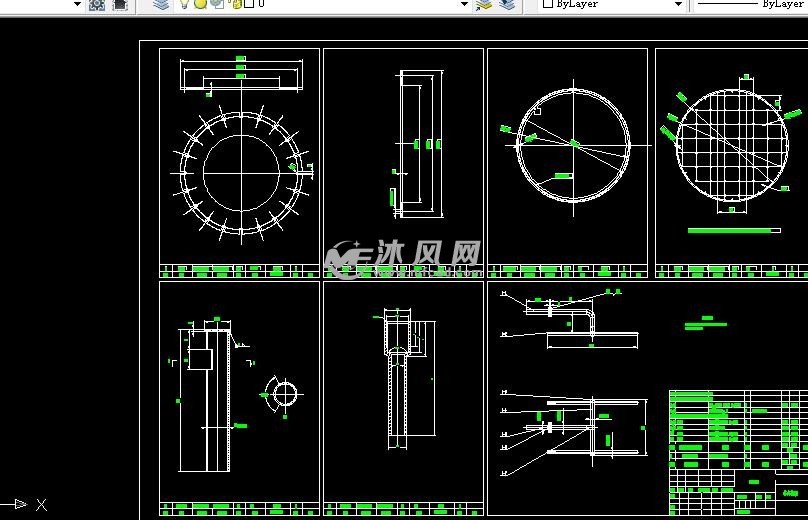Click the Layer Previous icon
The image size is (808, 520).
coord(507,4)
